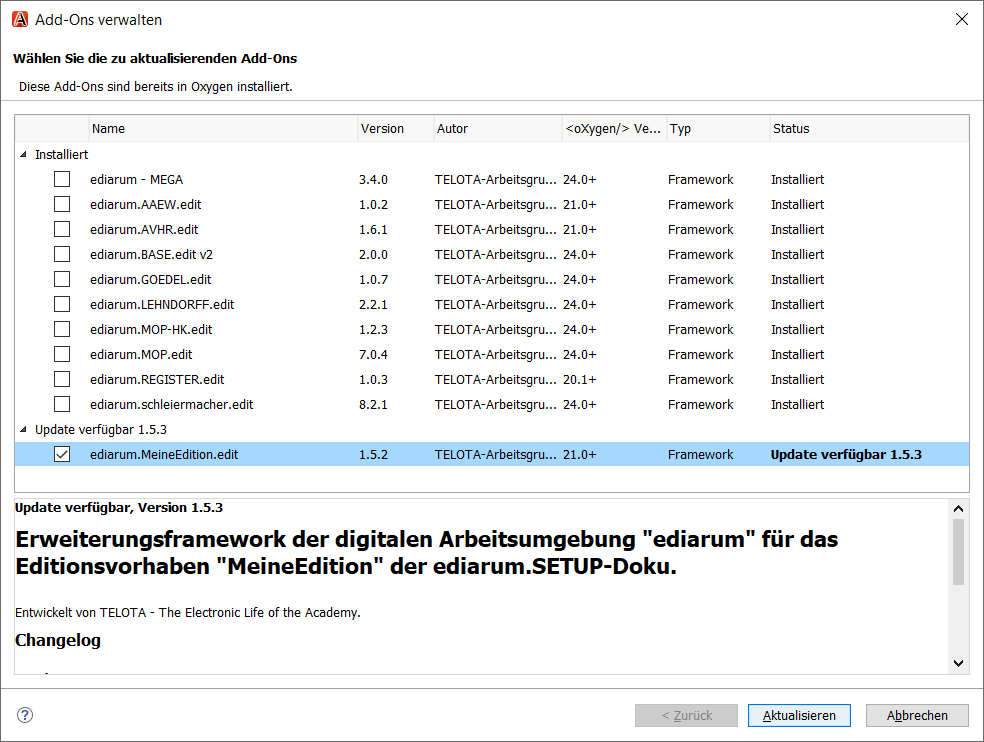This screenshot has height=742, width=984.
Task: Sort by the Version column header
Action: 396,129
